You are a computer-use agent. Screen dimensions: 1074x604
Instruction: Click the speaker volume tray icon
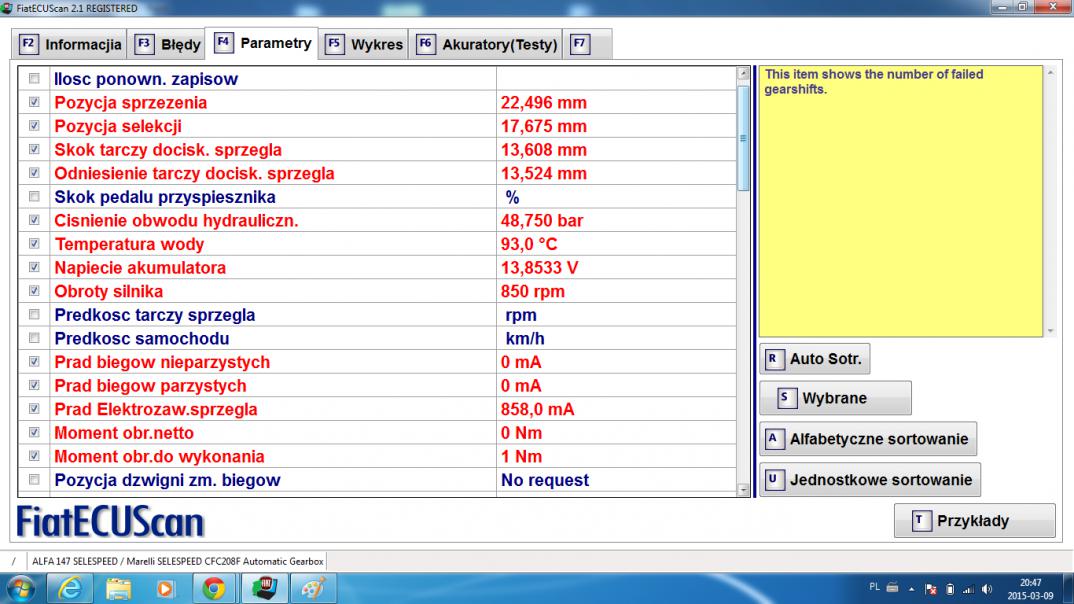click(x=989, y=588)
